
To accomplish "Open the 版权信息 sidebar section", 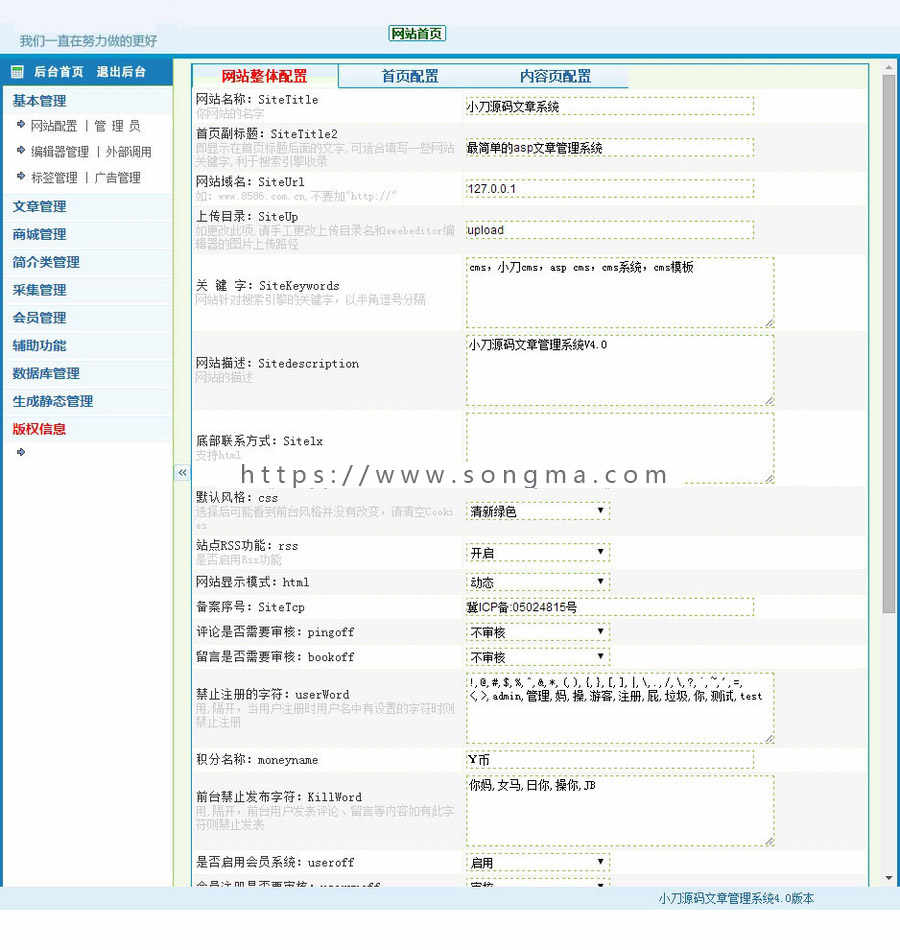I will [39, 429].
